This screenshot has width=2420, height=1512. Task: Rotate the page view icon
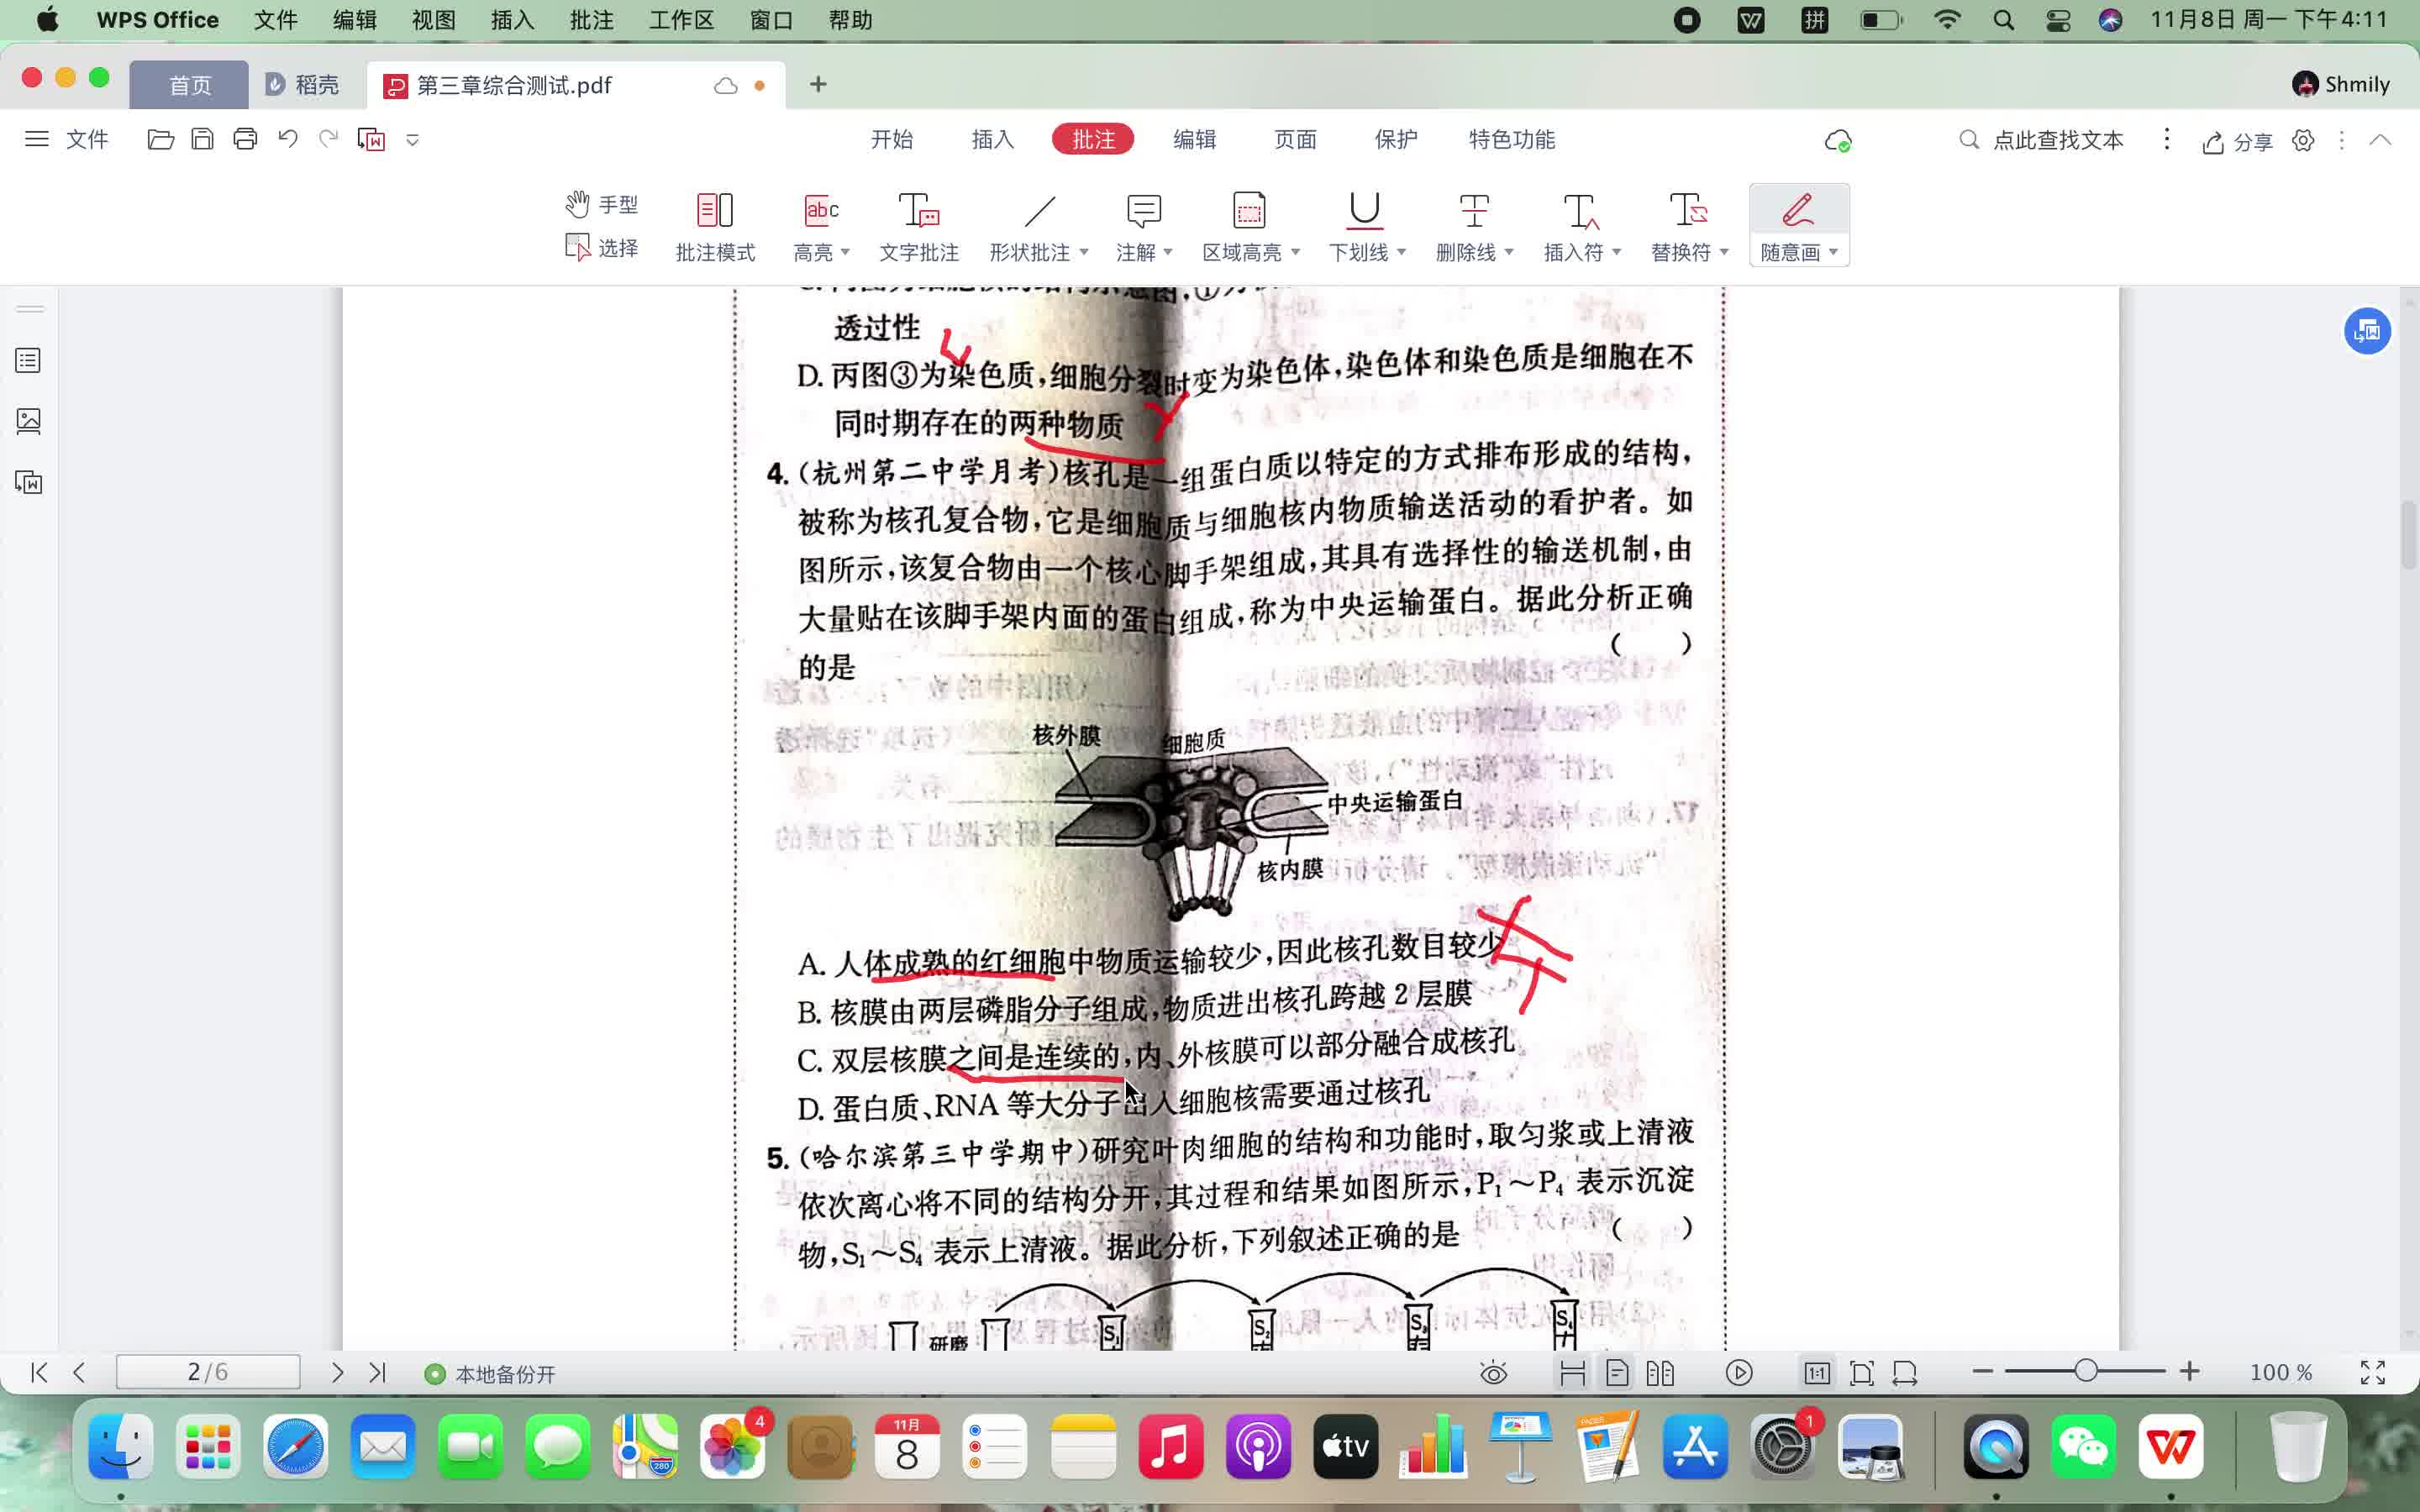[1905, 1373]
